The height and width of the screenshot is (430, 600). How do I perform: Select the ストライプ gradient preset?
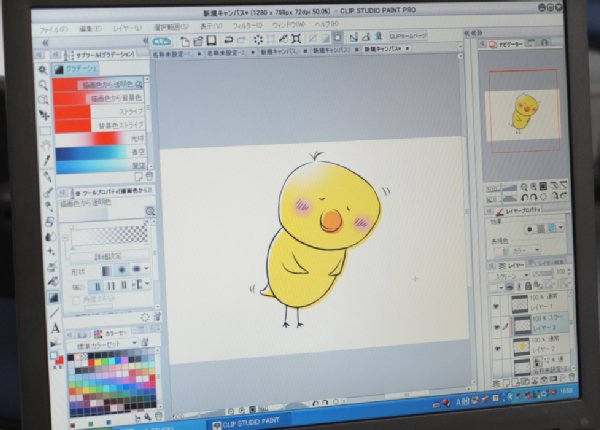pyautogui.click(x=99, y=112)
